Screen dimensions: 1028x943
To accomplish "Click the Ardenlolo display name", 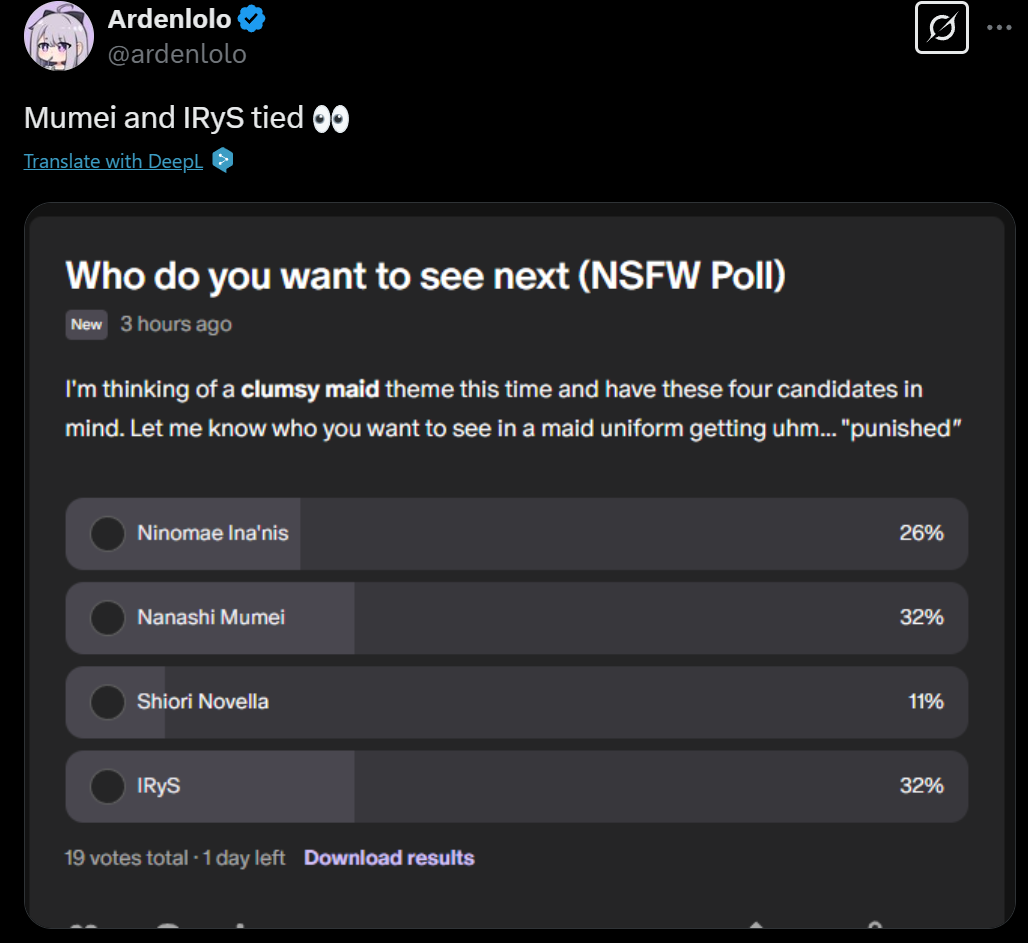I will tap(169, 19).
